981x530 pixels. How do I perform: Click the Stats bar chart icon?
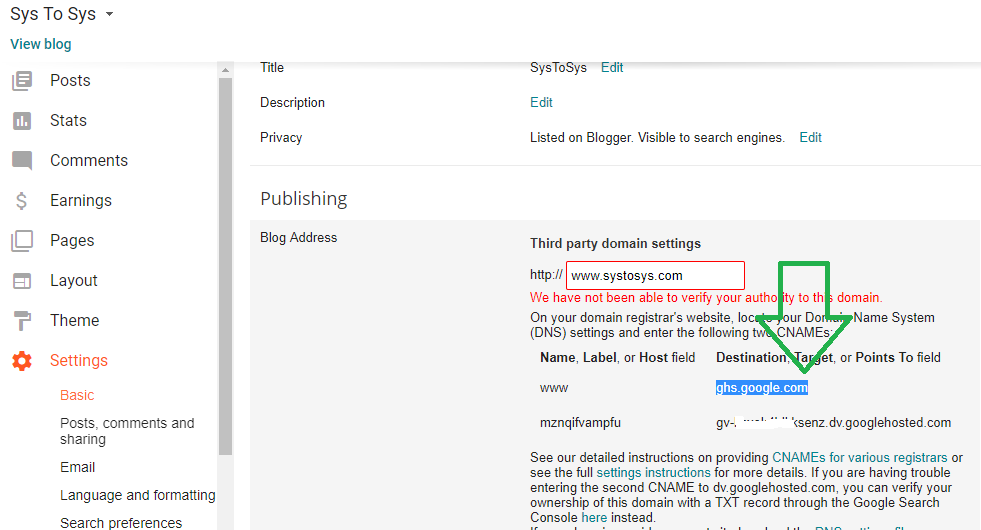tap(22, 121)
